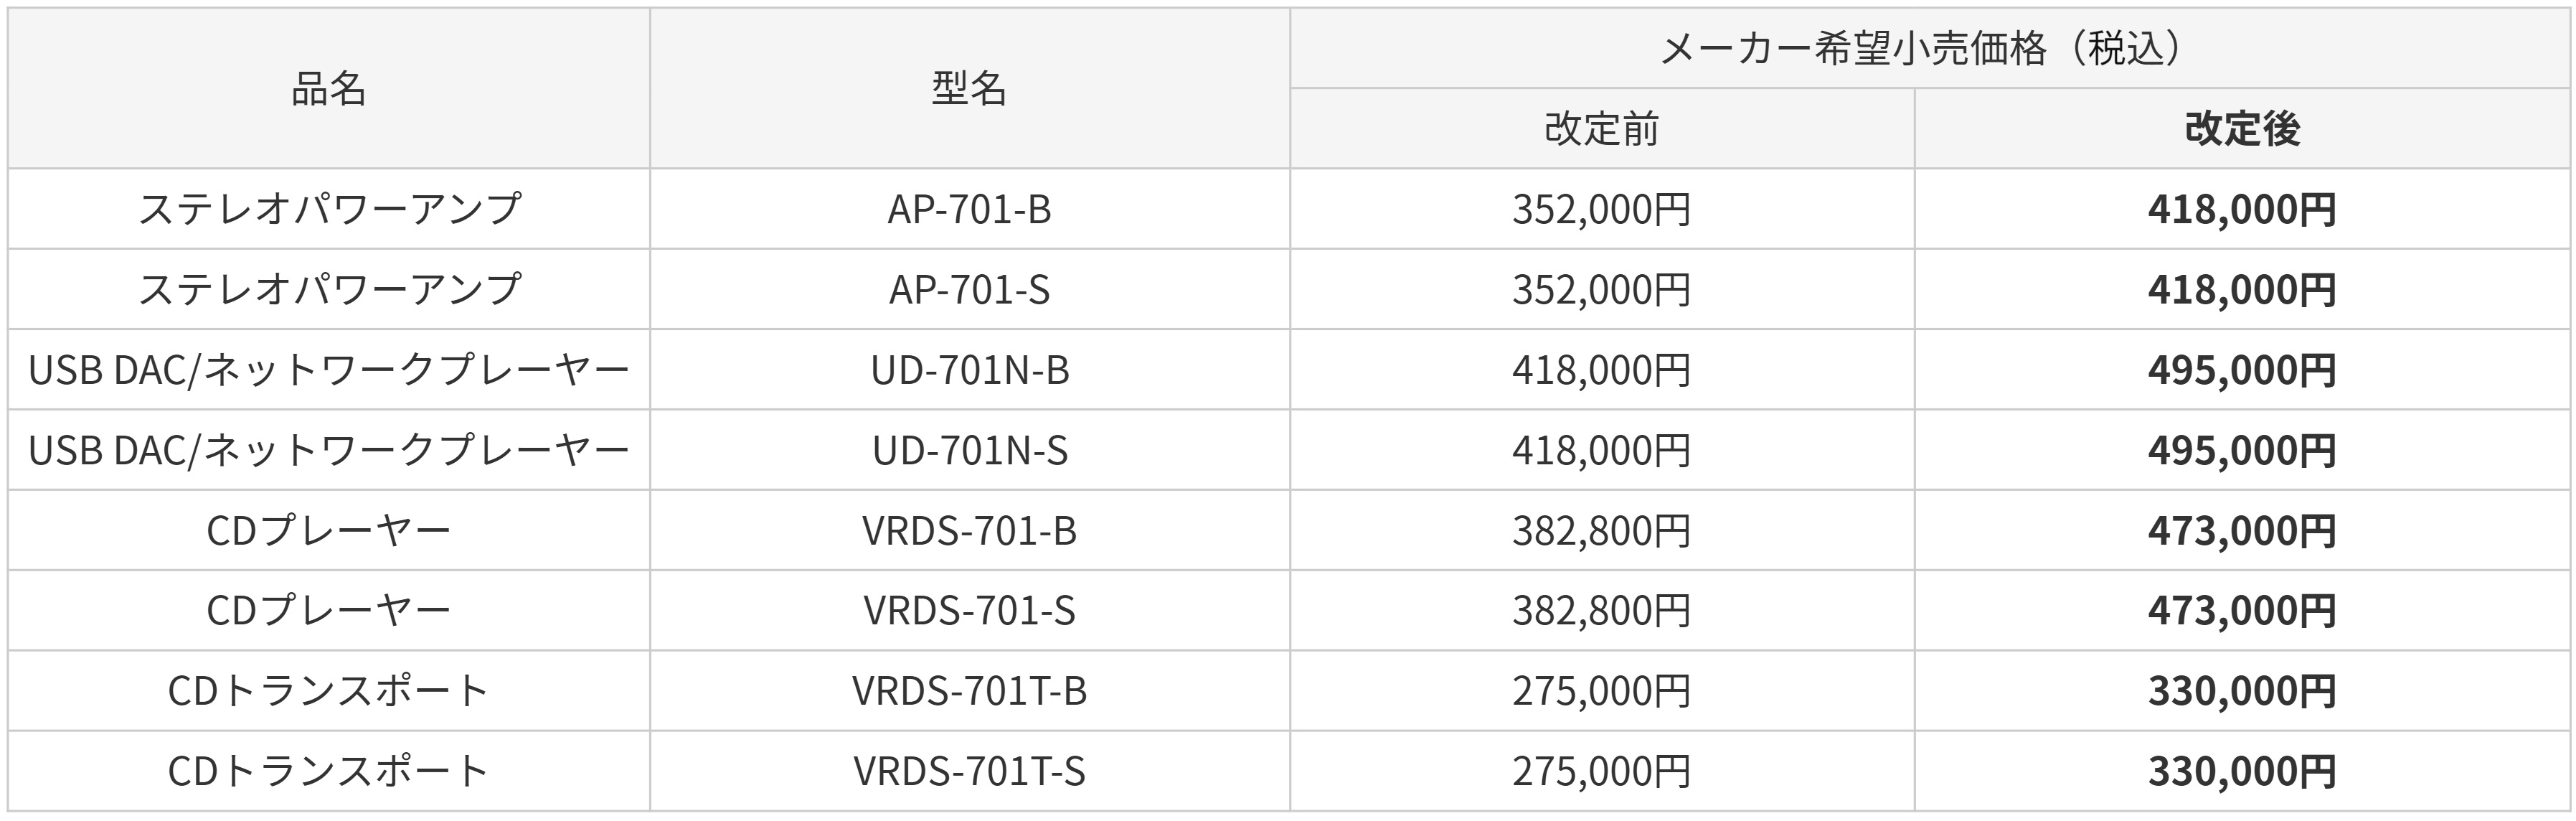Click the UD-701N-B old price 418,000円
Viewport: 2576px width, 821px height.
pyautogui.click(x=1601, y=370)
